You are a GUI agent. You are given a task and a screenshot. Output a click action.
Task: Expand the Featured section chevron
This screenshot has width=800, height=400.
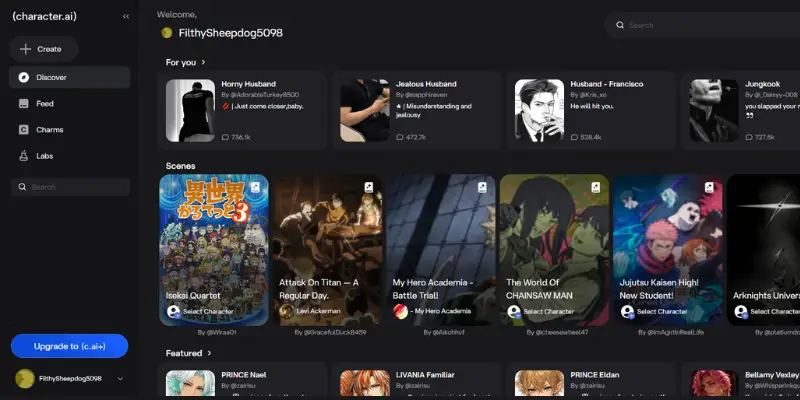[x=209, y=353]
